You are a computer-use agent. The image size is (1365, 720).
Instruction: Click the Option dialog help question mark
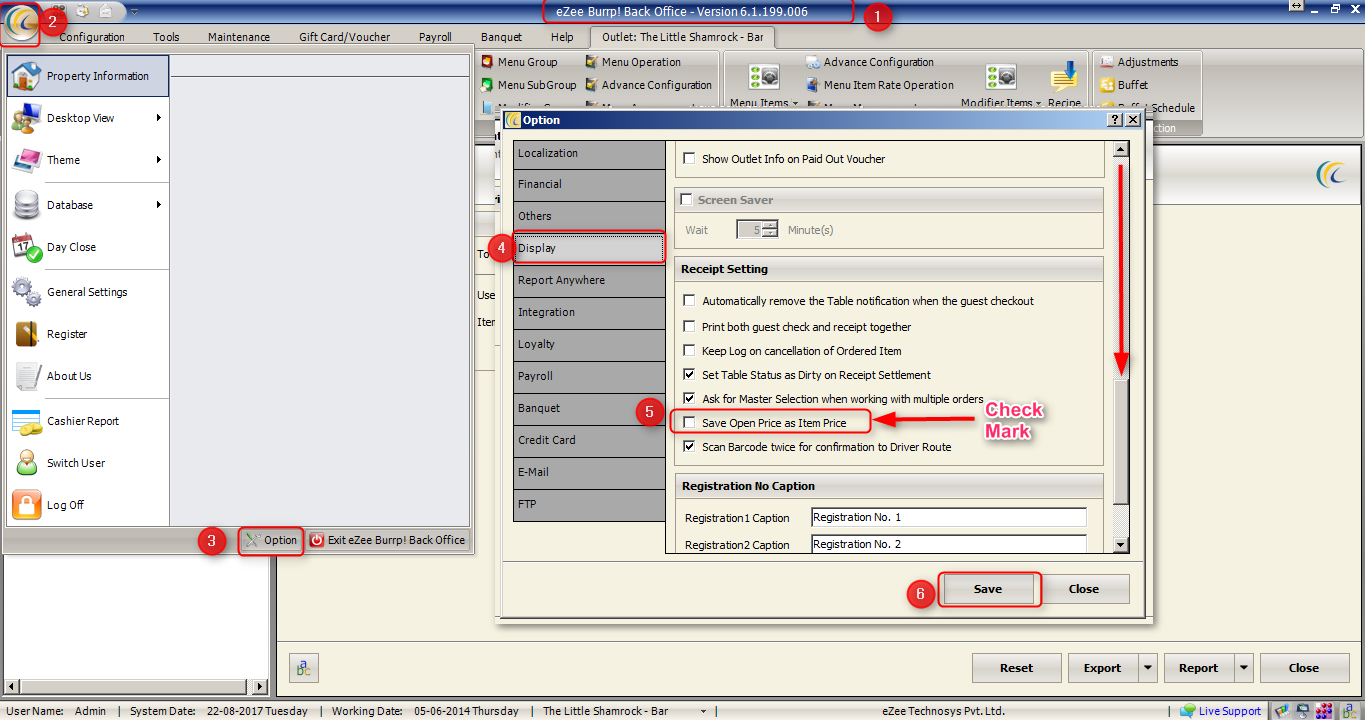(x=1115, y=120)
